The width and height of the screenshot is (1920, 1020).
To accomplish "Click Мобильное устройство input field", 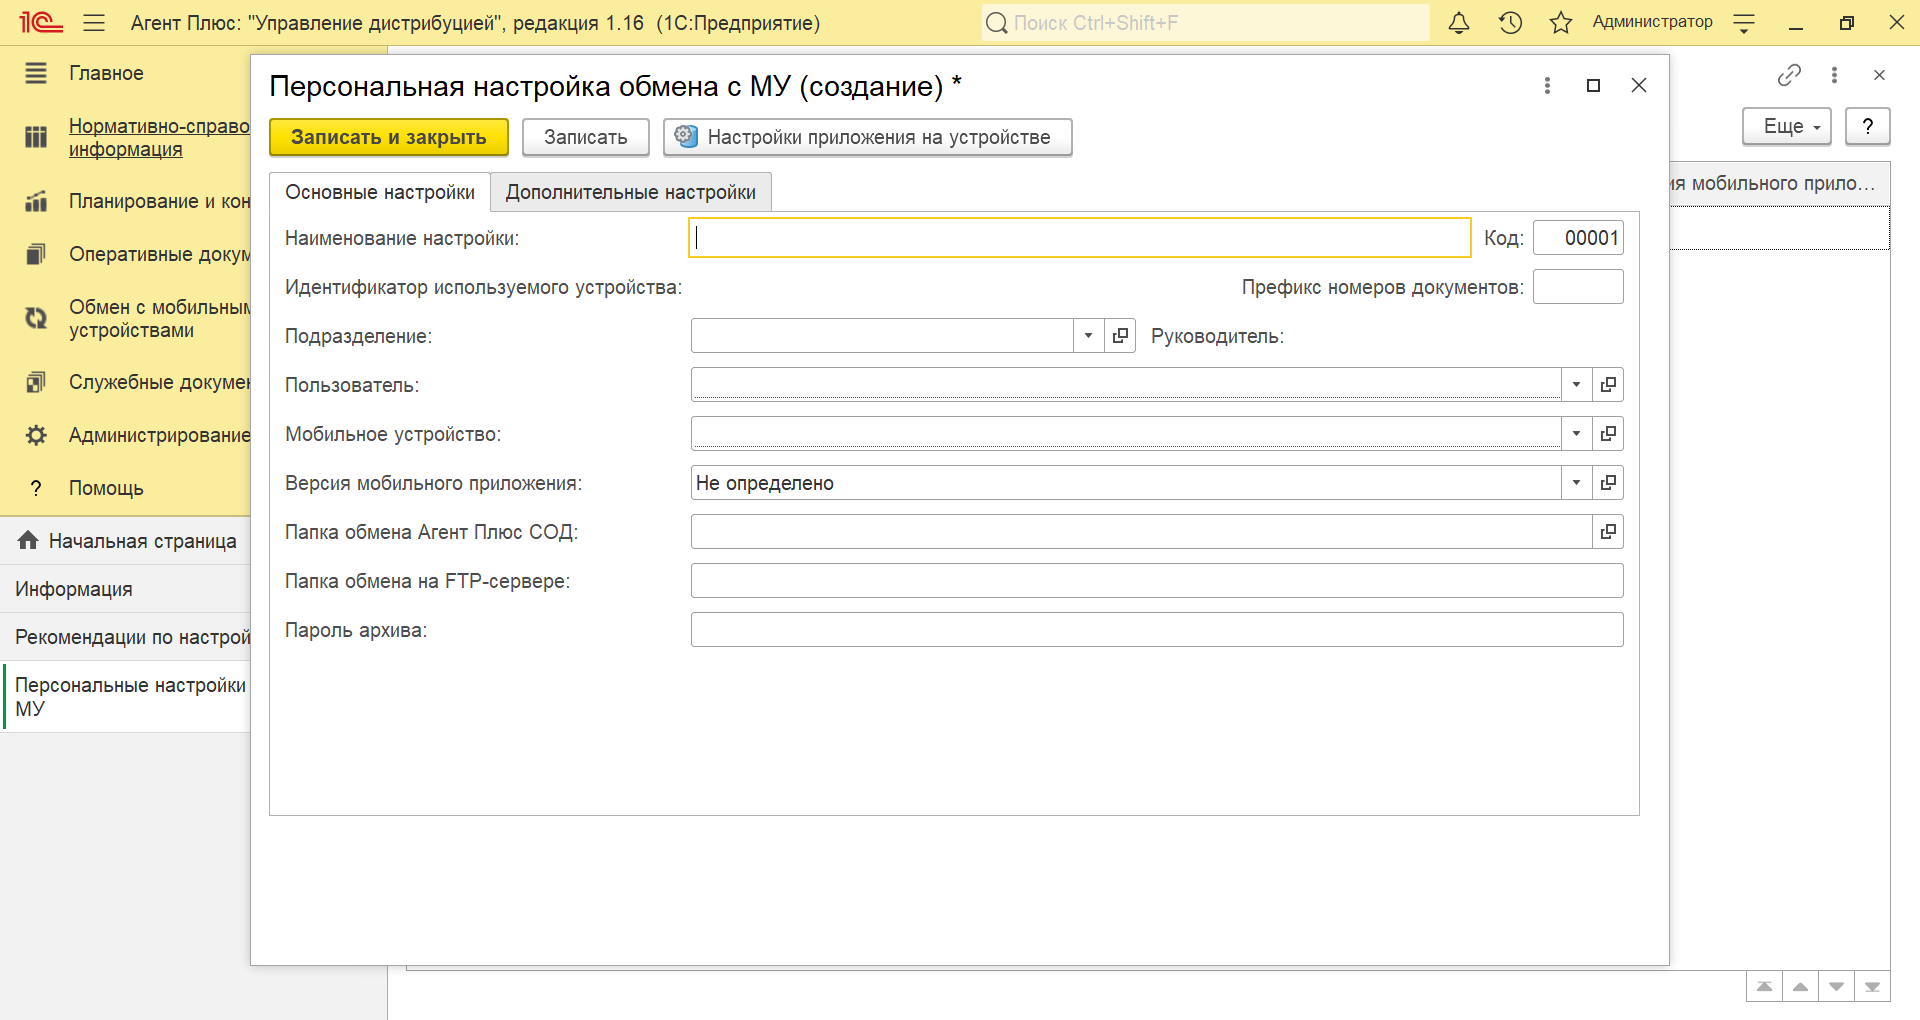I will coord(1126,434).
